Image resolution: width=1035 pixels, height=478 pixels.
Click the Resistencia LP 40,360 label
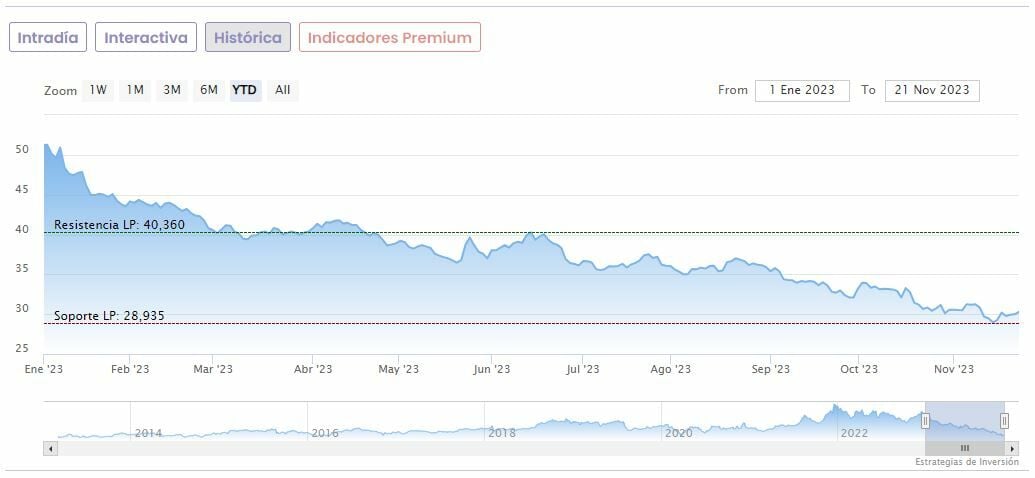(x=119, y=225)
